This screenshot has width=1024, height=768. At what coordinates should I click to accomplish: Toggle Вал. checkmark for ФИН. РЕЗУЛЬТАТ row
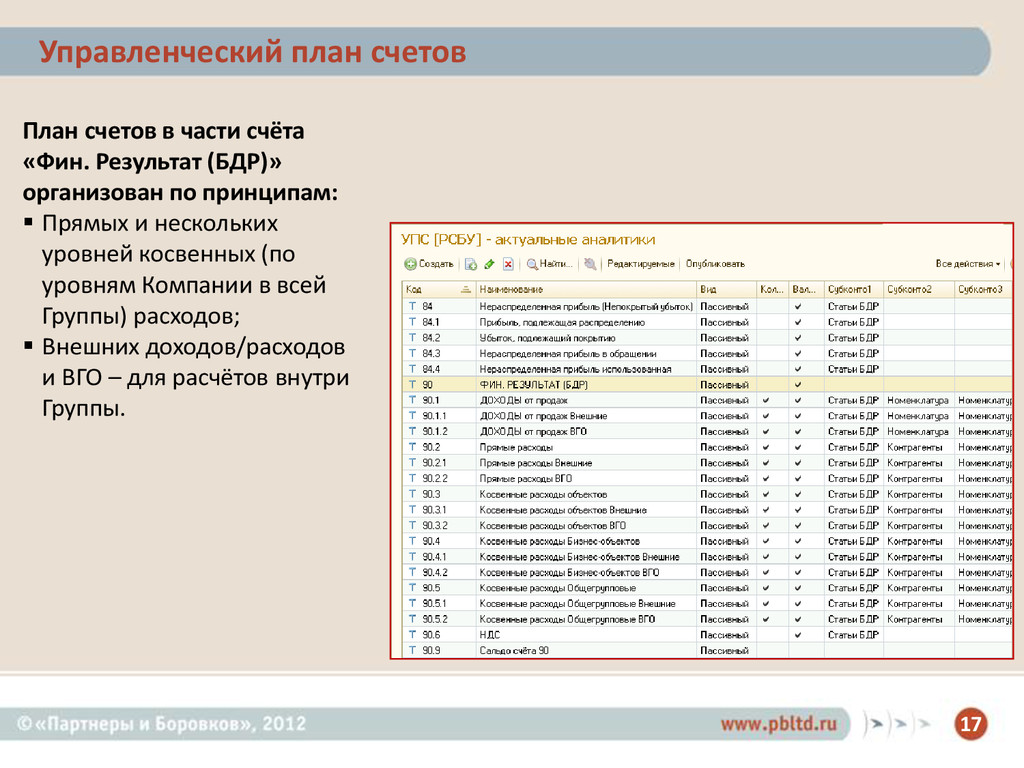(x=798, y=385)
